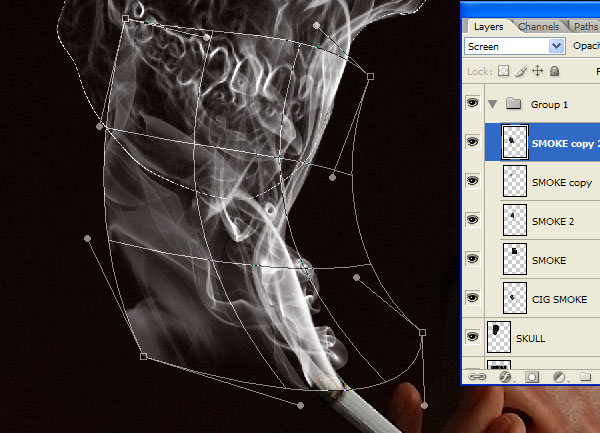
Task: Select the layer named SMOKE copy
Action: pyautogui.click(x=562, y=183)
